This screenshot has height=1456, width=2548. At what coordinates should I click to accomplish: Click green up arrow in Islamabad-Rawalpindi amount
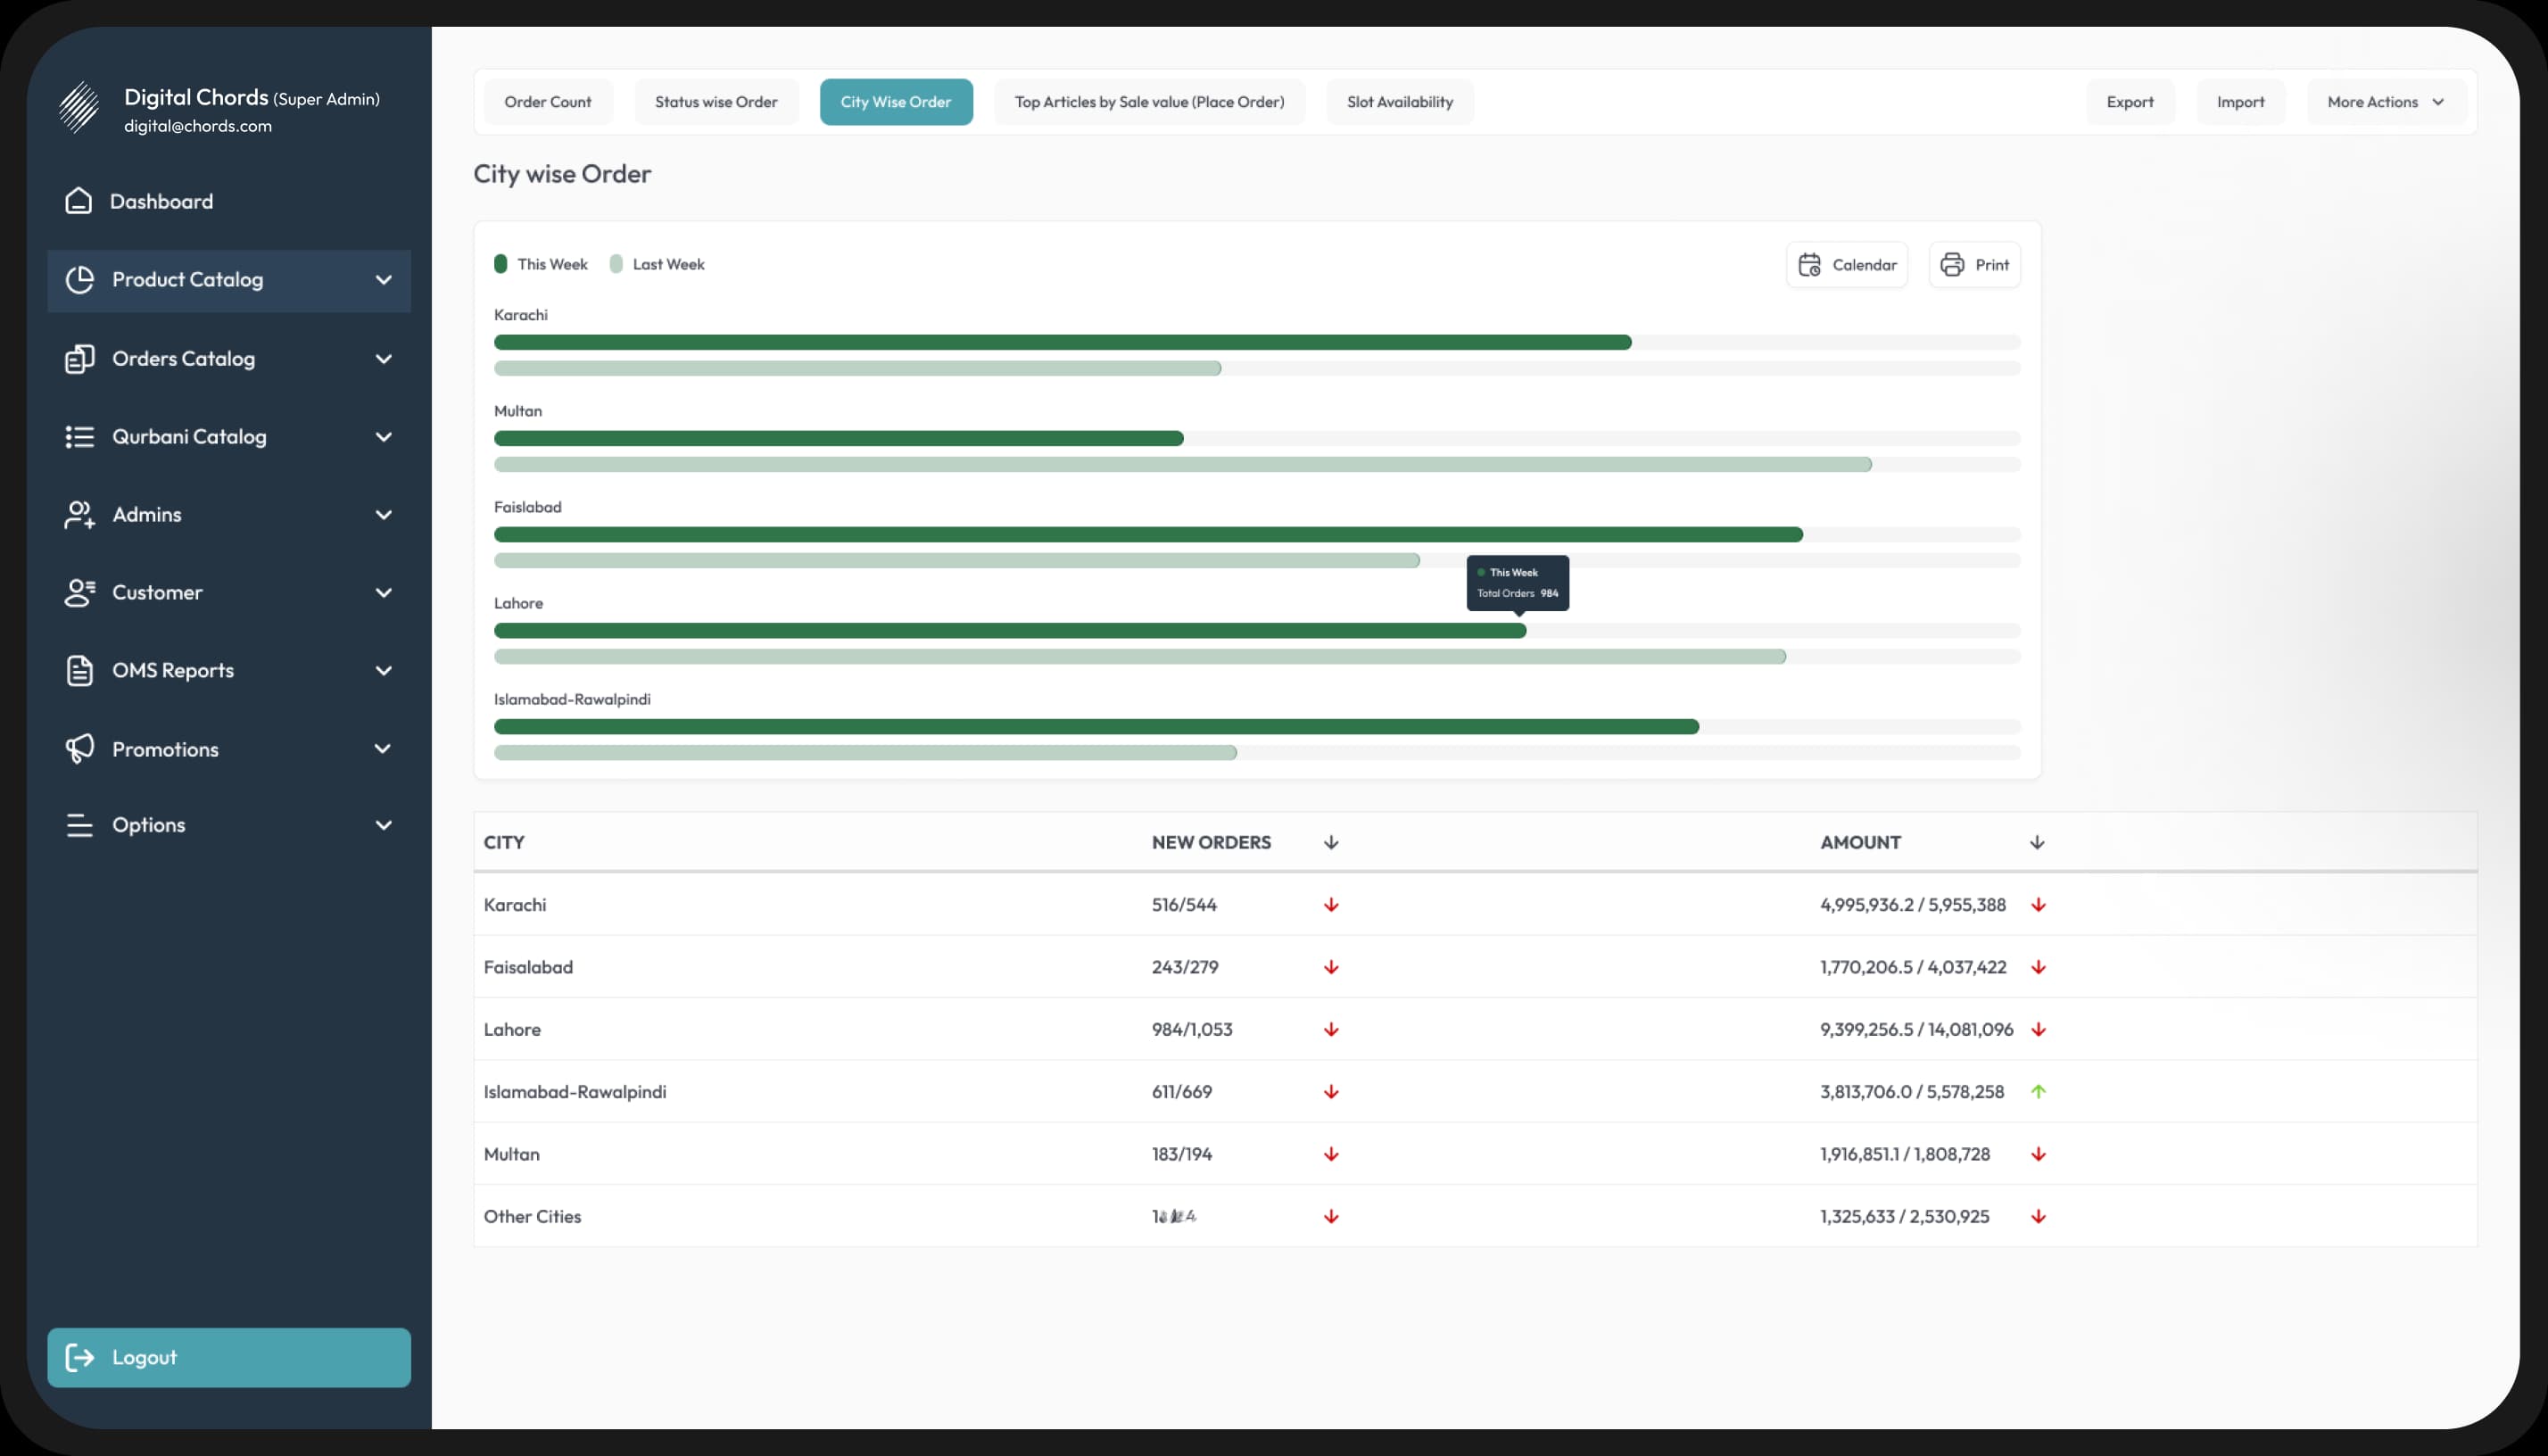[2038, 1092]
